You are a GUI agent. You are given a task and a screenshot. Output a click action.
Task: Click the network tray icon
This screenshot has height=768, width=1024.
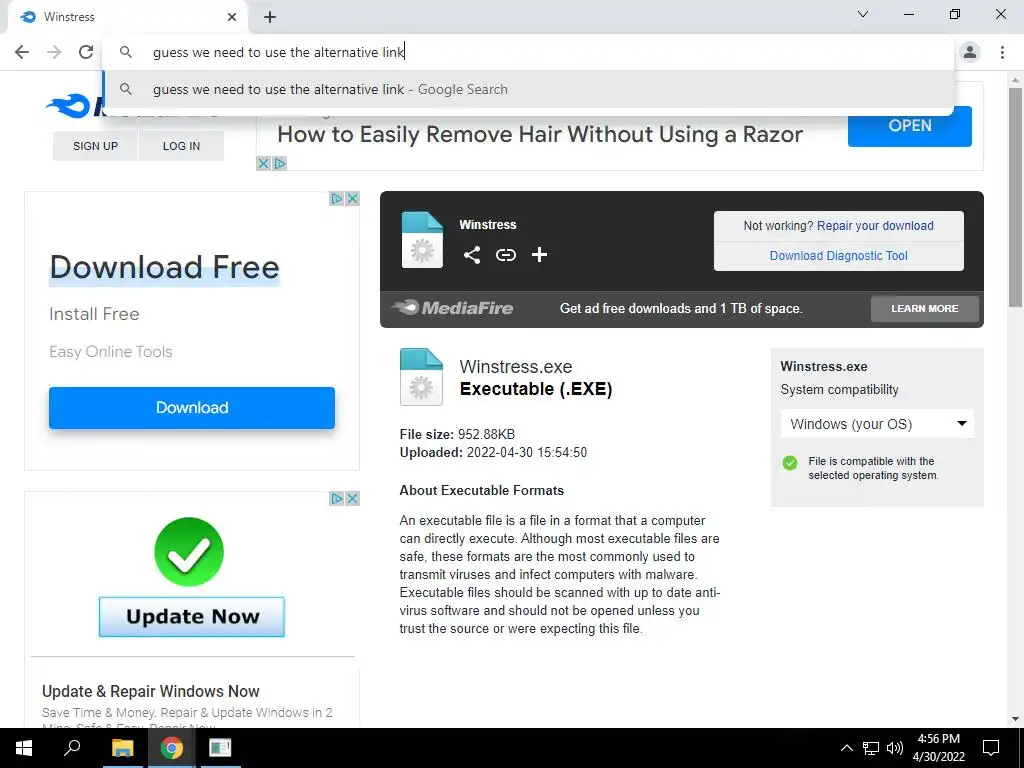coord(871,748)
